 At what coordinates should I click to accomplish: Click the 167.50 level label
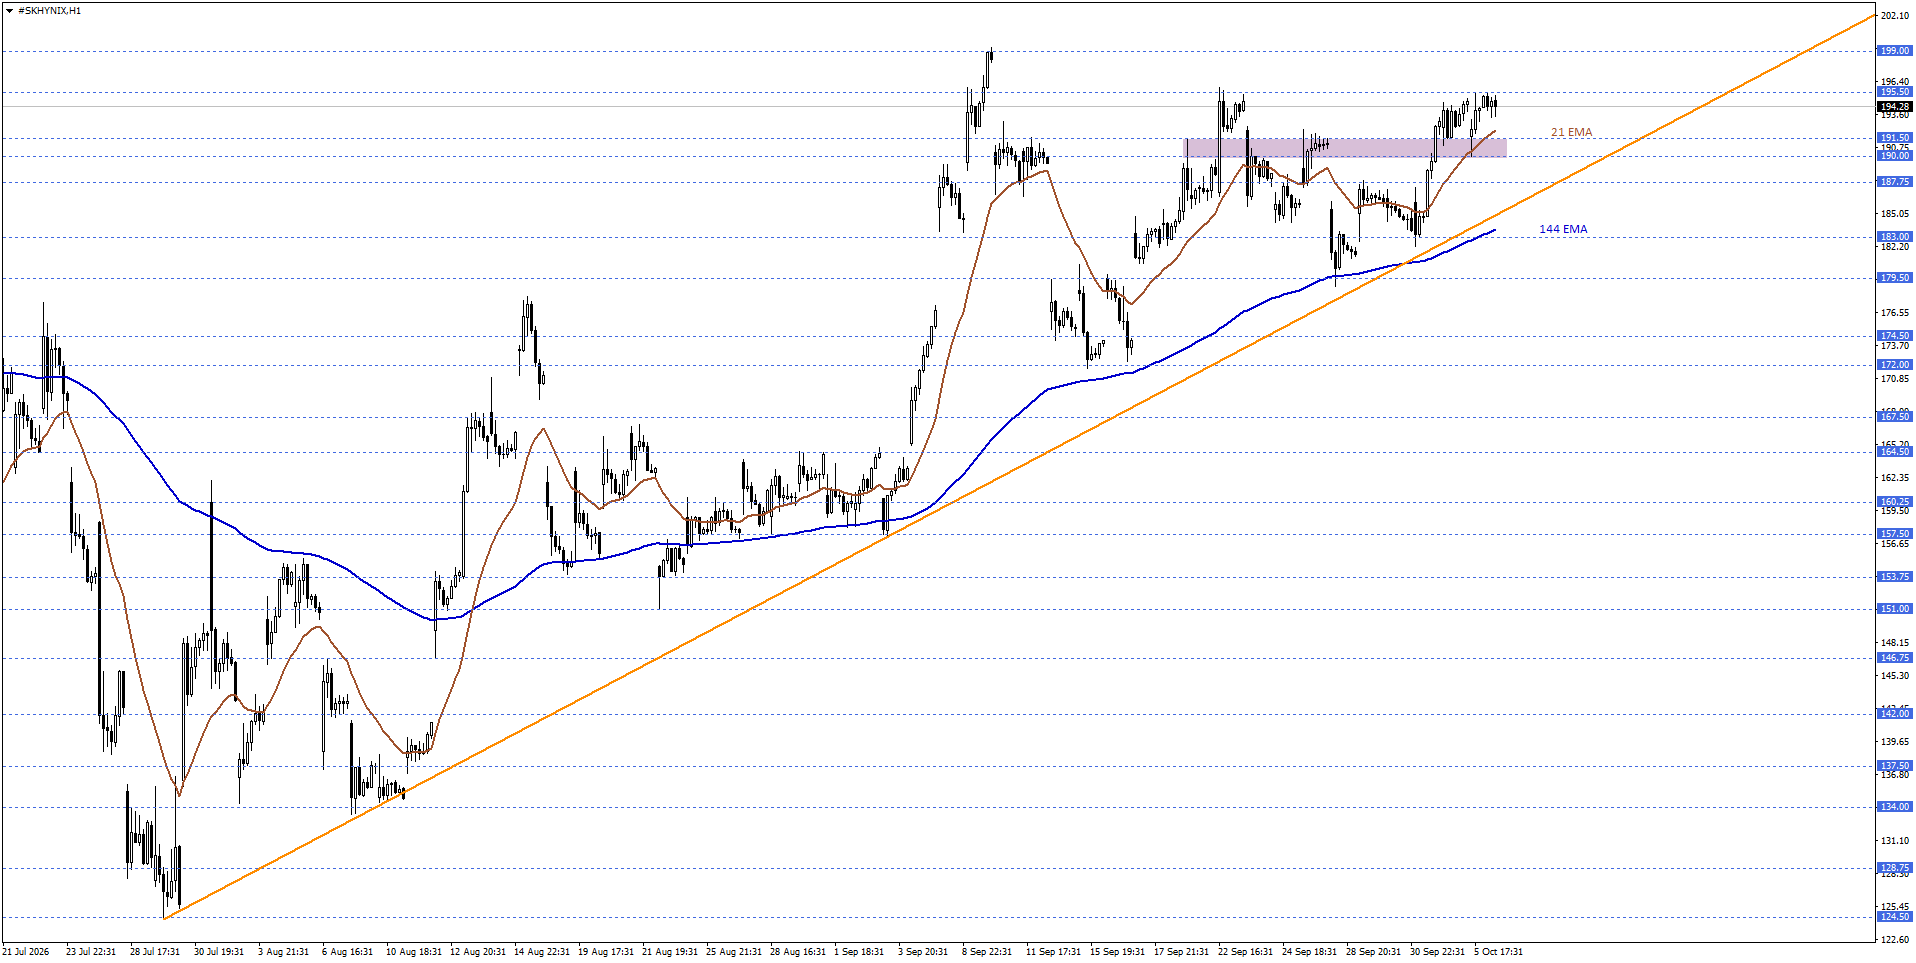pyautogui.click(x=1895, y=417)
